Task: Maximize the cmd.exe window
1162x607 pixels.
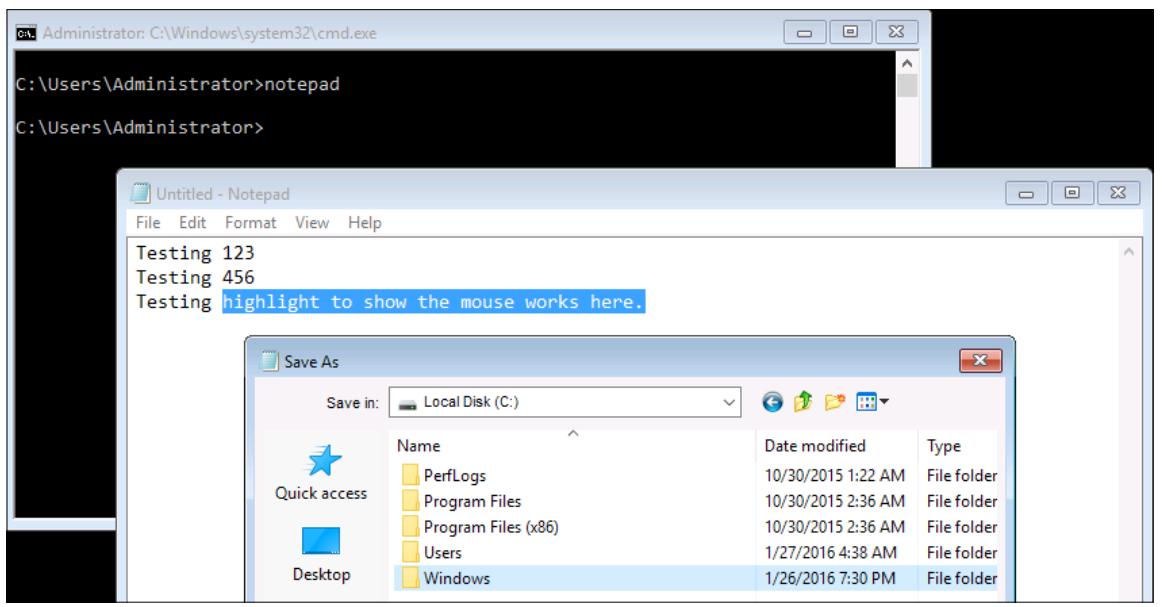Action: [x=850, y=31]
